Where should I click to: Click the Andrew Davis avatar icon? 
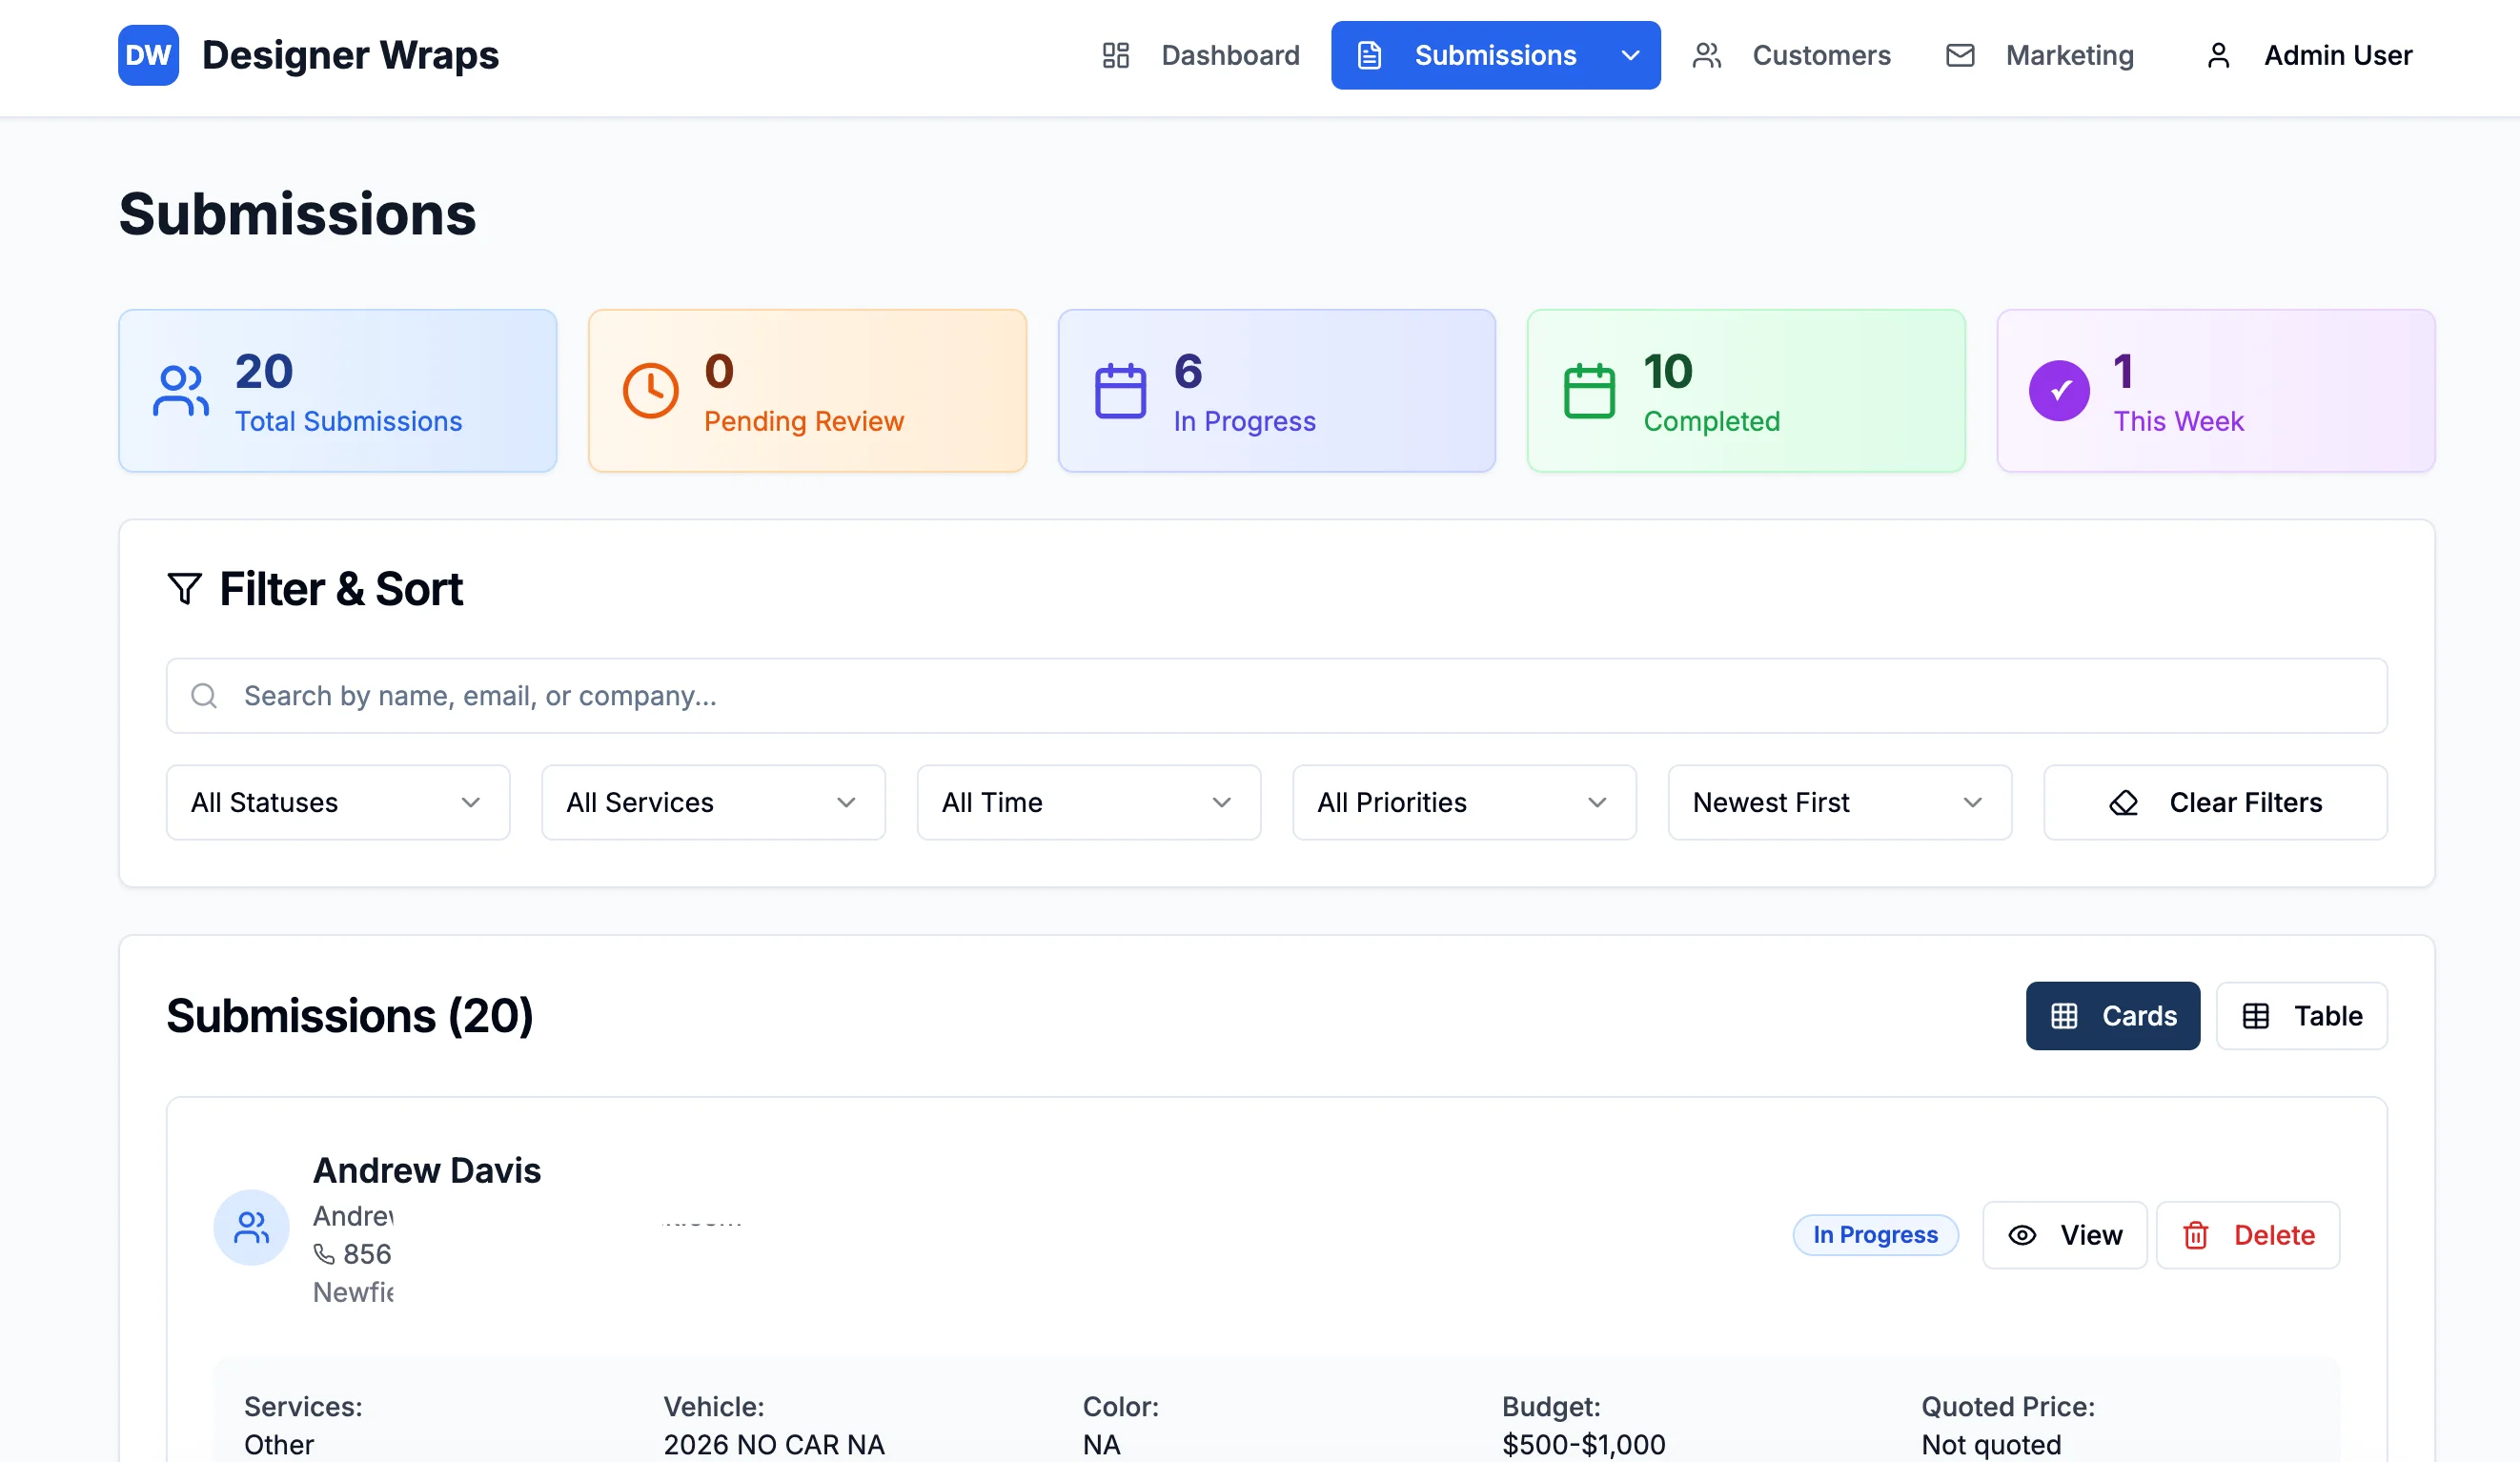pyautogui.click(x=251, y=1227)
